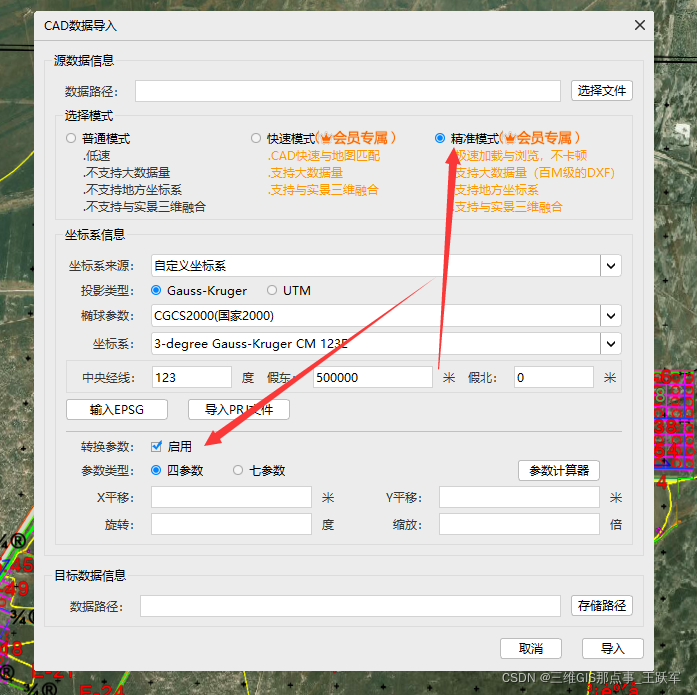Choose UTM projection type

coord(272,291)
